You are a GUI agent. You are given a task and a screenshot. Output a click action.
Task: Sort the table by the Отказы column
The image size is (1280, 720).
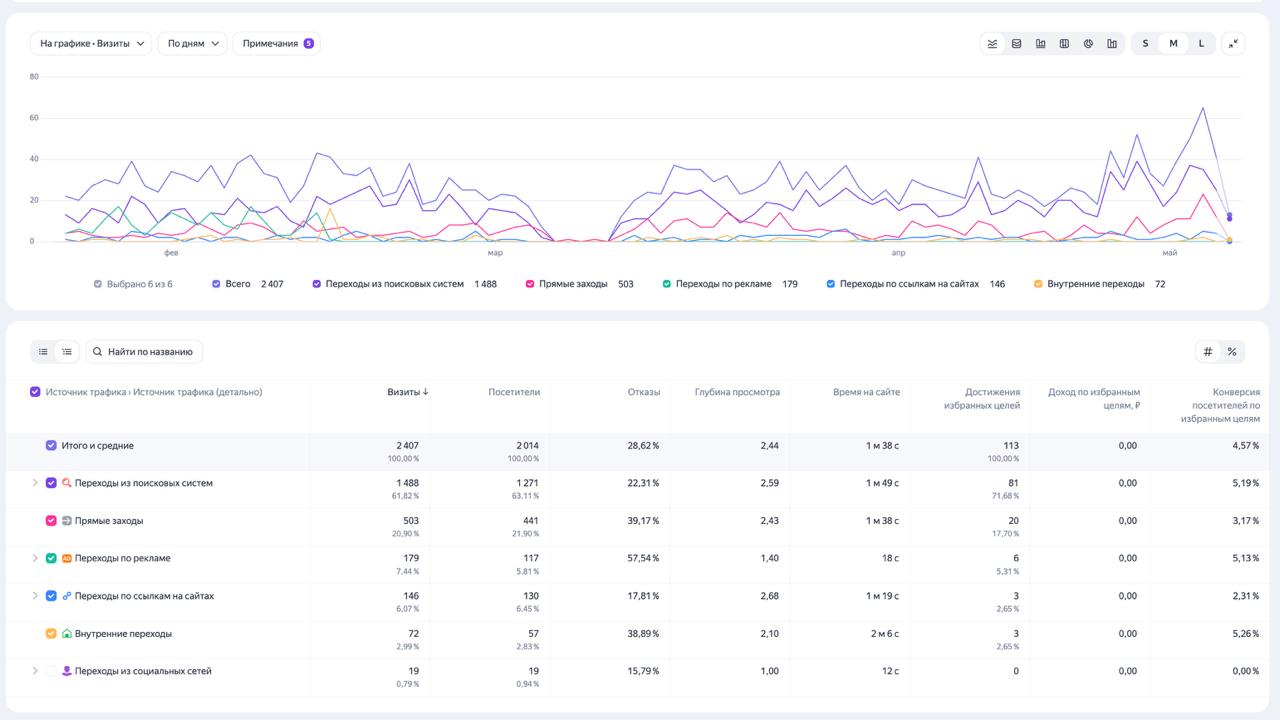[644, 392]
